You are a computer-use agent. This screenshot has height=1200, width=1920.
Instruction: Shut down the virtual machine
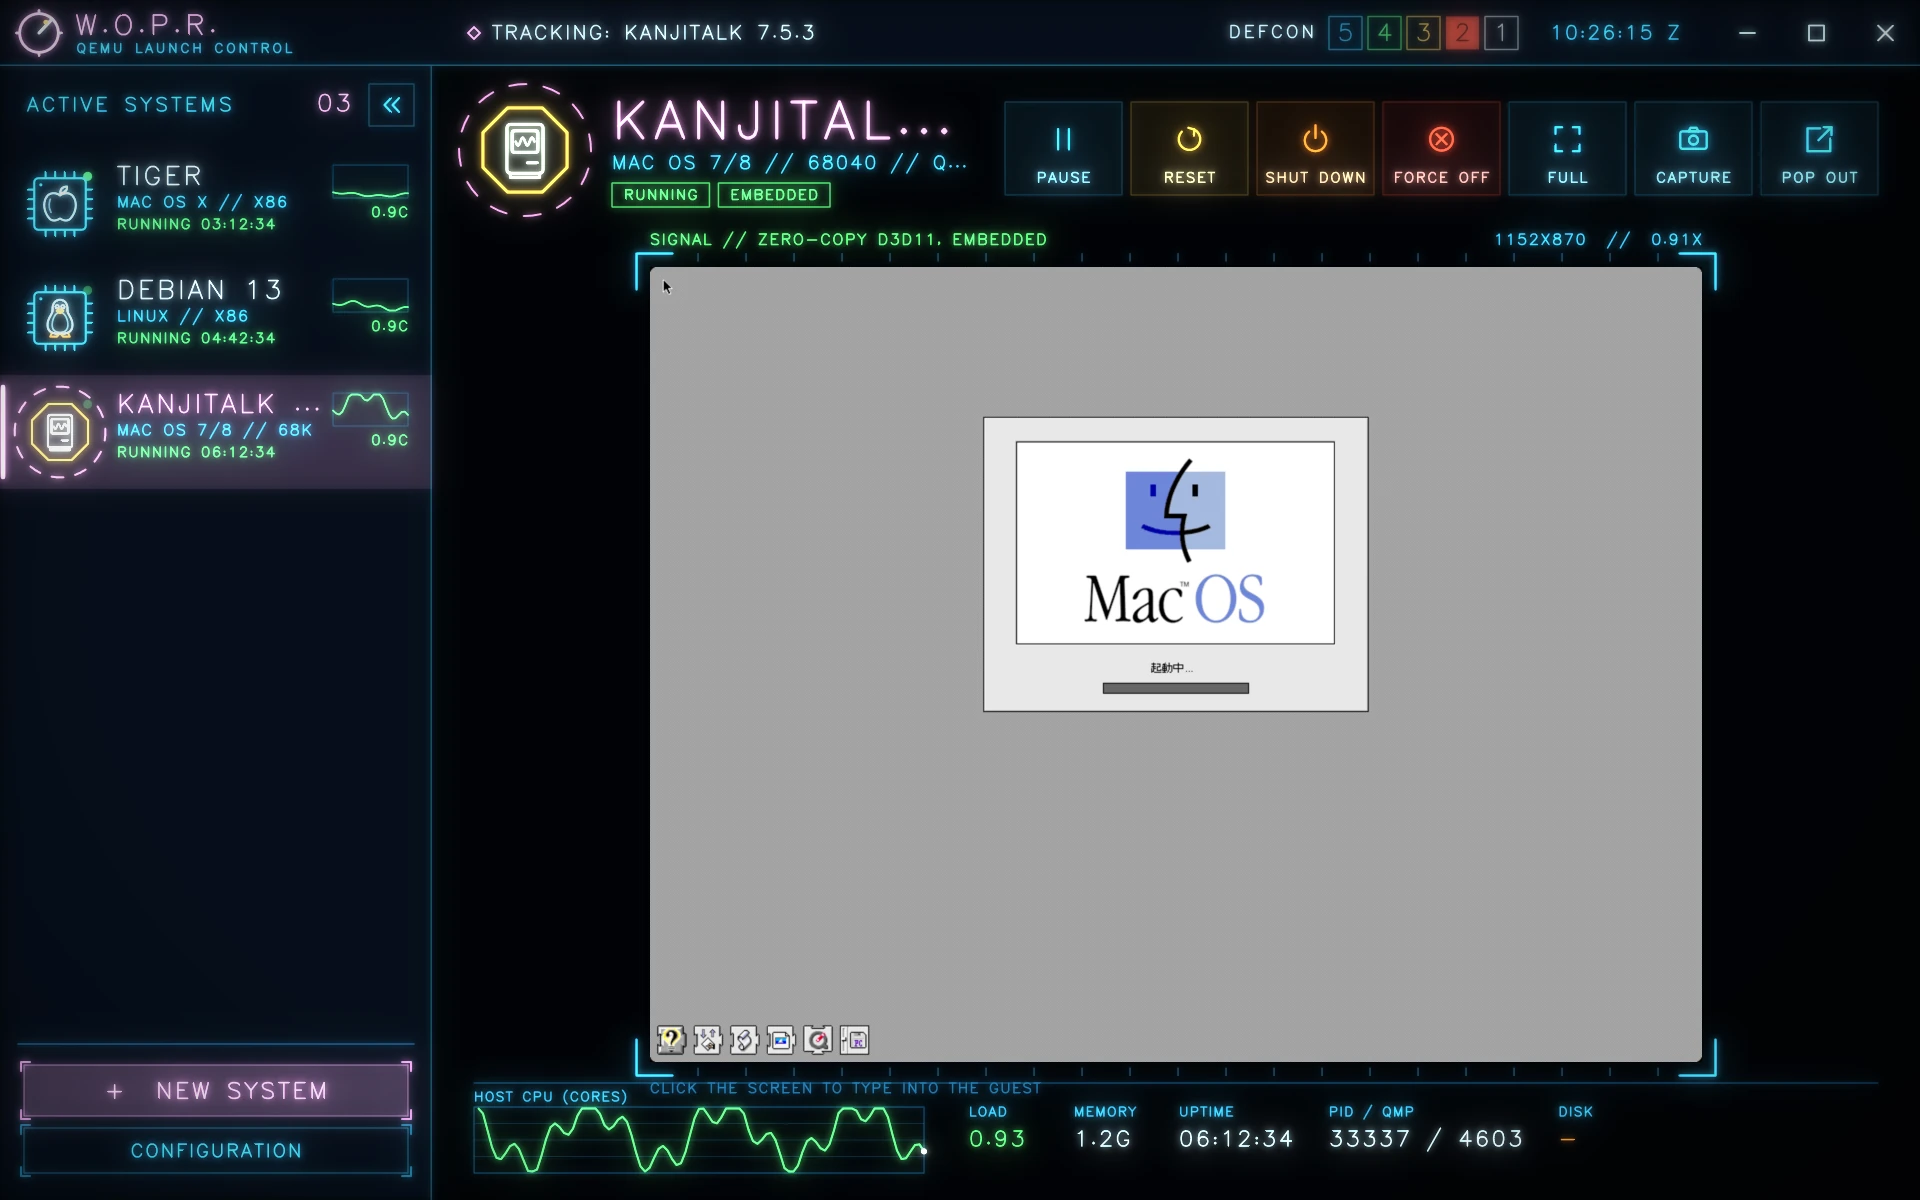(1315, 149)
